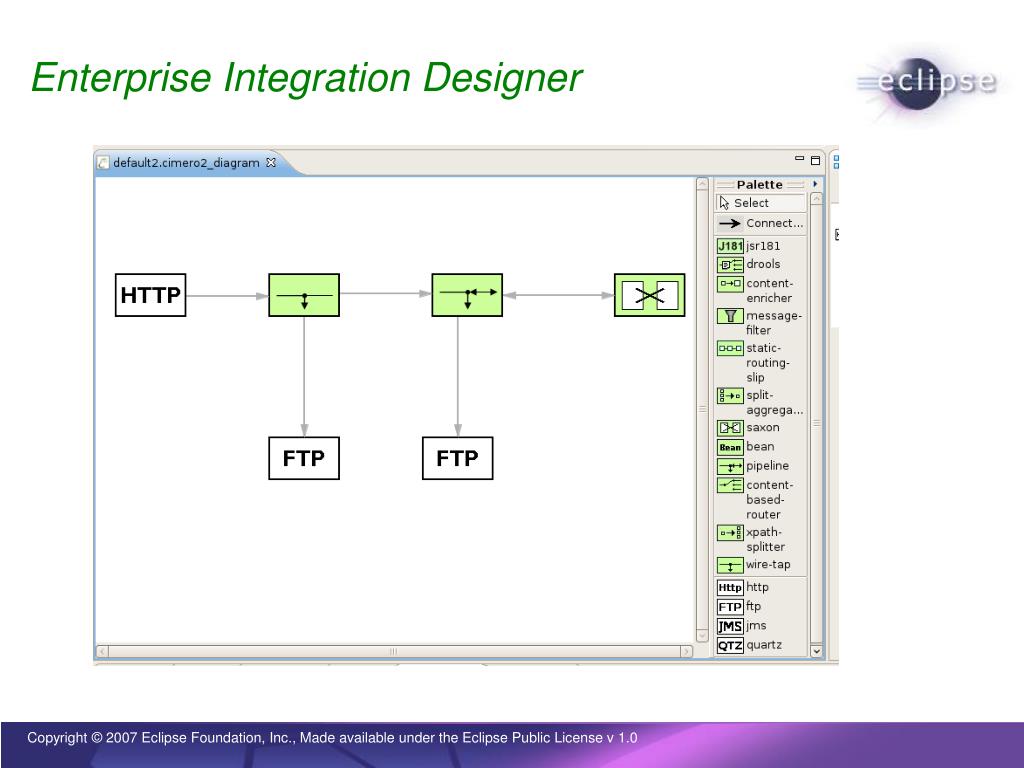This screenshot has width=1024, height=768.
Task: Click the canvas vertical scrollbar
Action: point(703,409)
